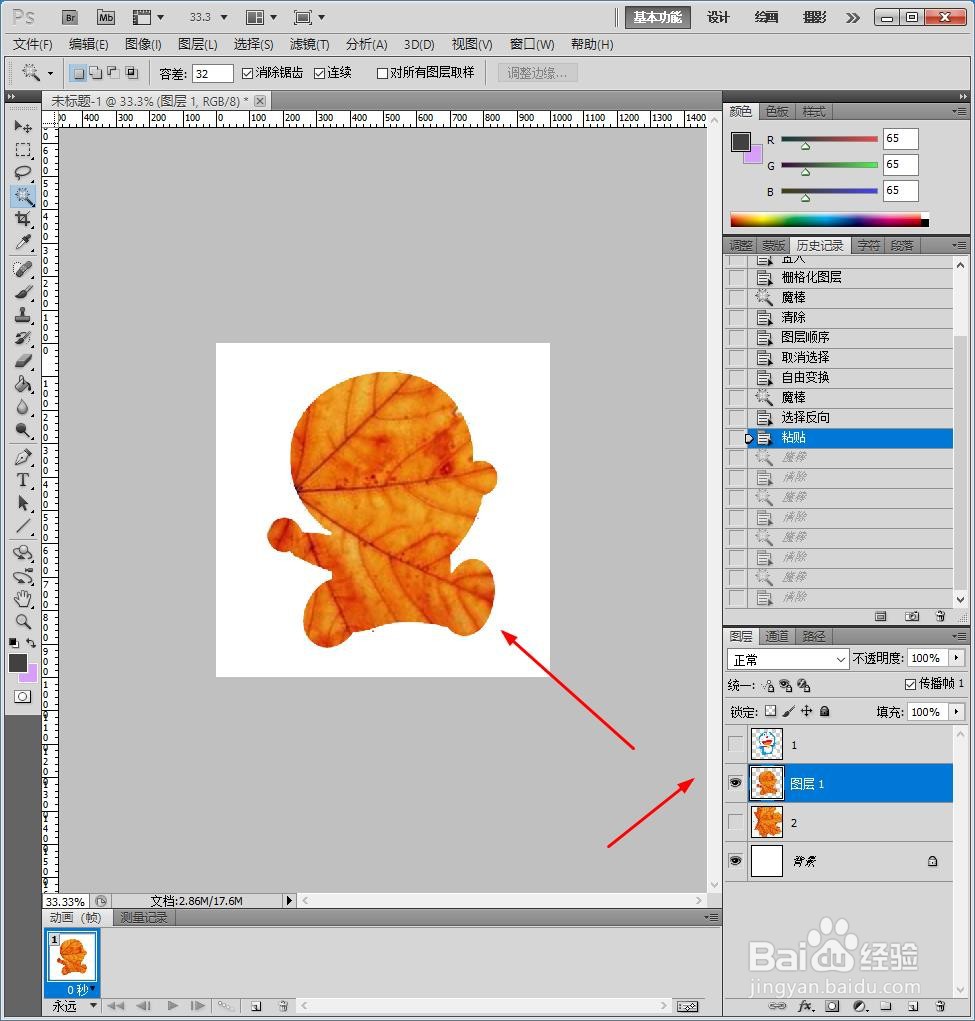This screenshot has width=975, height=1021.
Task: Select the Magic Wand tool in toolbox
Action: click(23, 196)
